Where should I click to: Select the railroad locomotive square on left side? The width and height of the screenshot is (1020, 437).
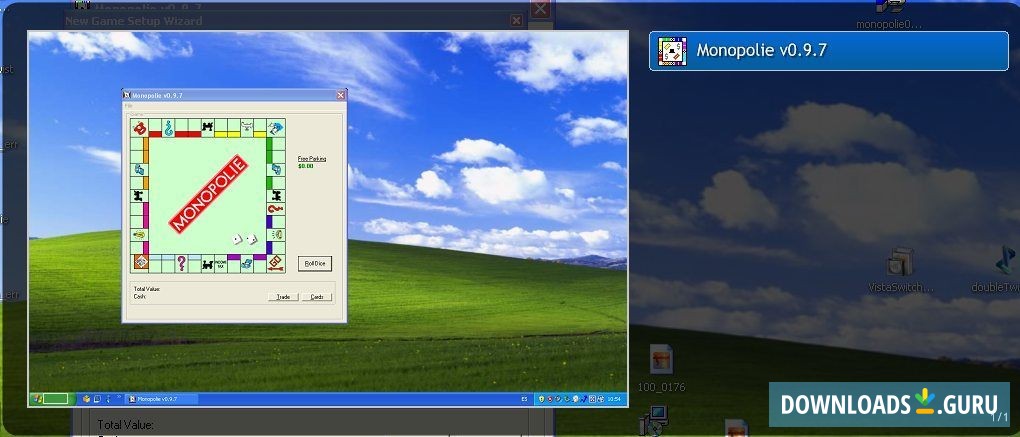(x=139, y=196)
